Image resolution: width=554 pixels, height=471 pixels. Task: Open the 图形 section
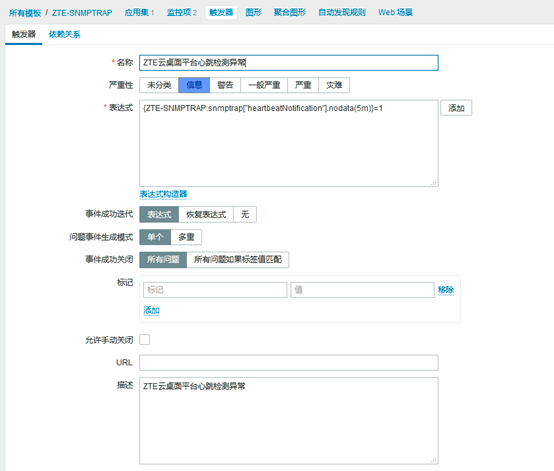pyautogui.click(x=253, y=12)
